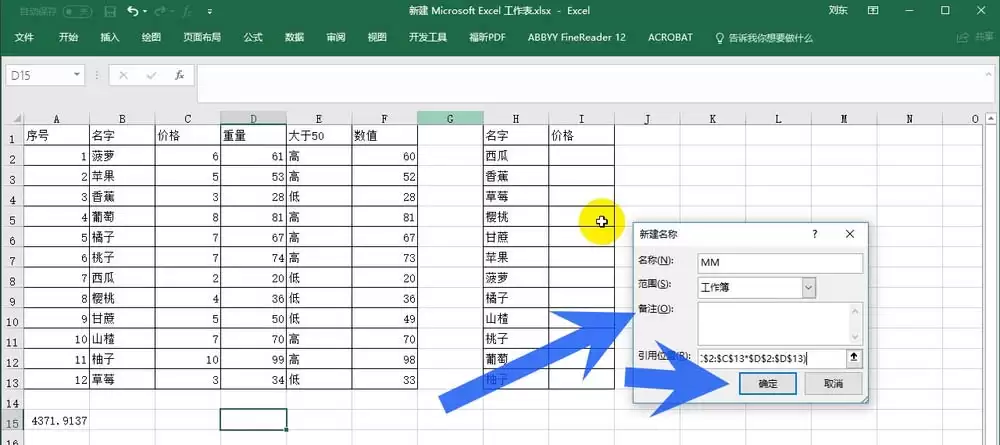This screenshot has height=445, width=1000.
Task: Expand the Name Box dropdown arrow
Action: click(77, 75)
